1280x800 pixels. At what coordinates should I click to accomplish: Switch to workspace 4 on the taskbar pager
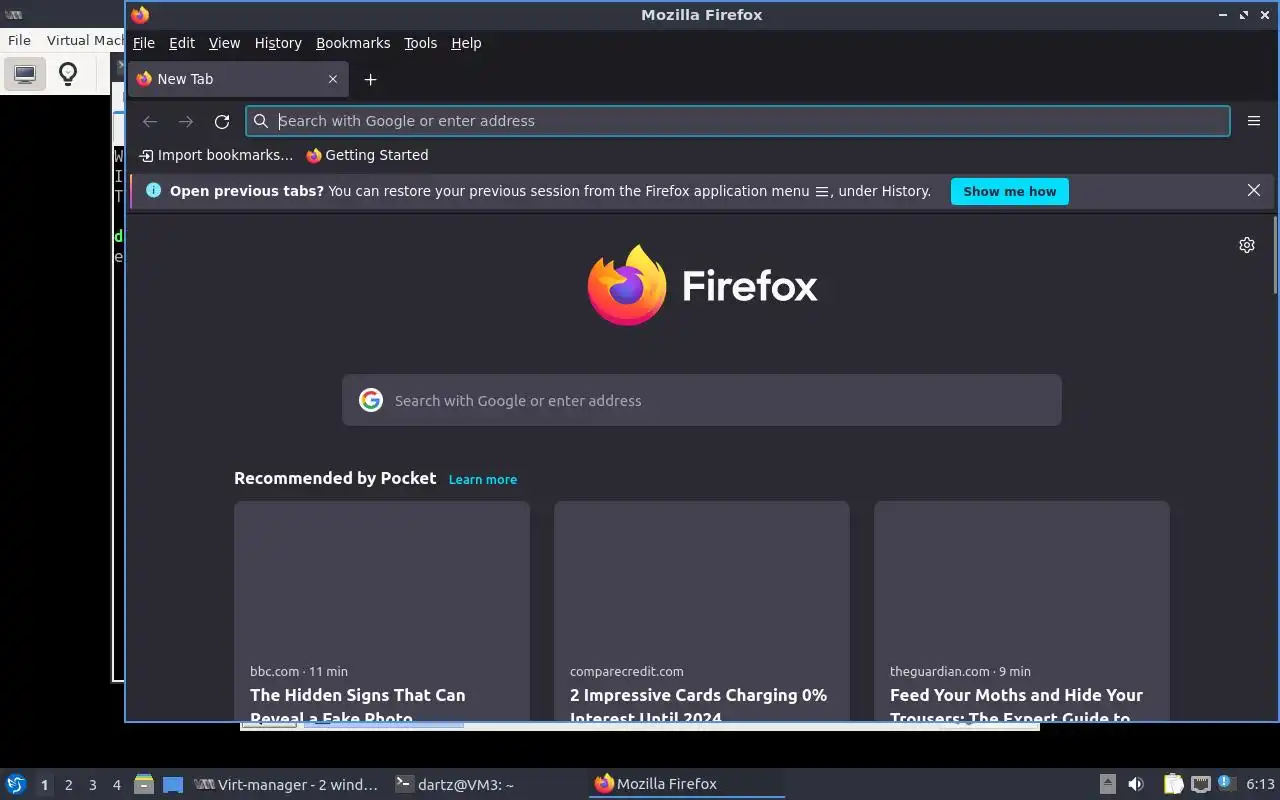[116, 785]
